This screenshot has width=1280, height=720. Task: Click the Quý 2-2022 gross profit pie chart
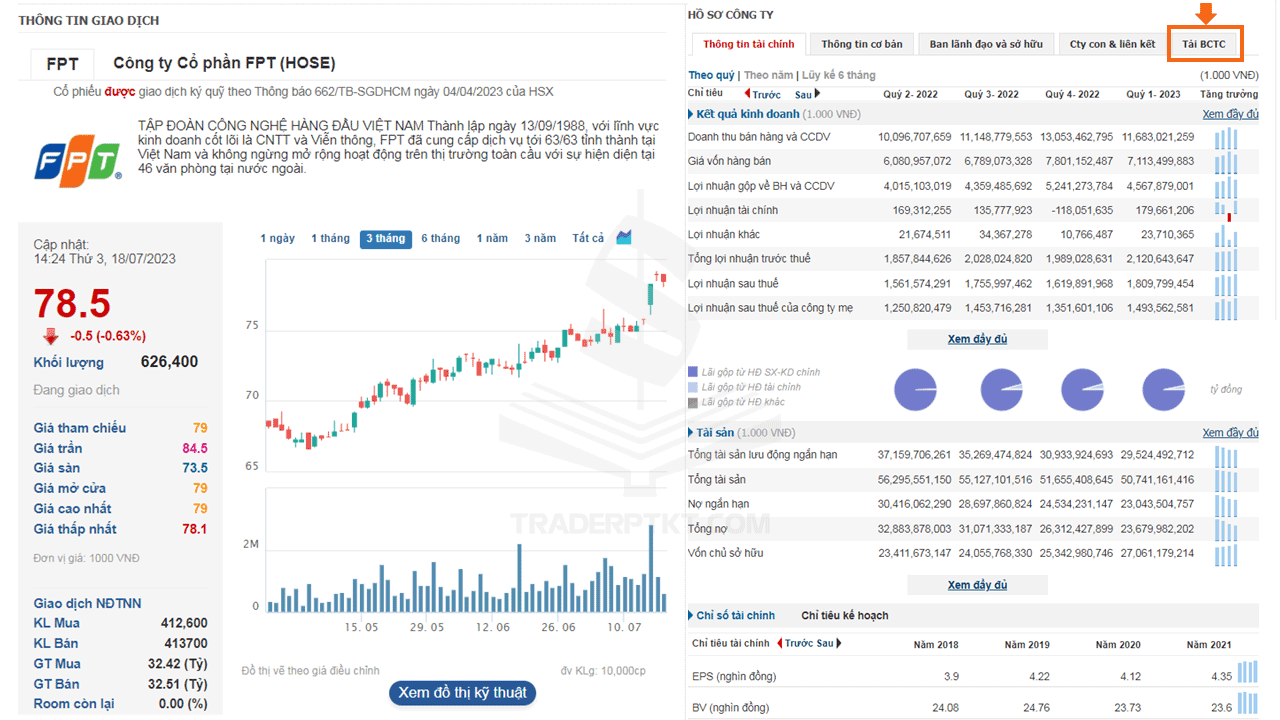coord(915,389)
